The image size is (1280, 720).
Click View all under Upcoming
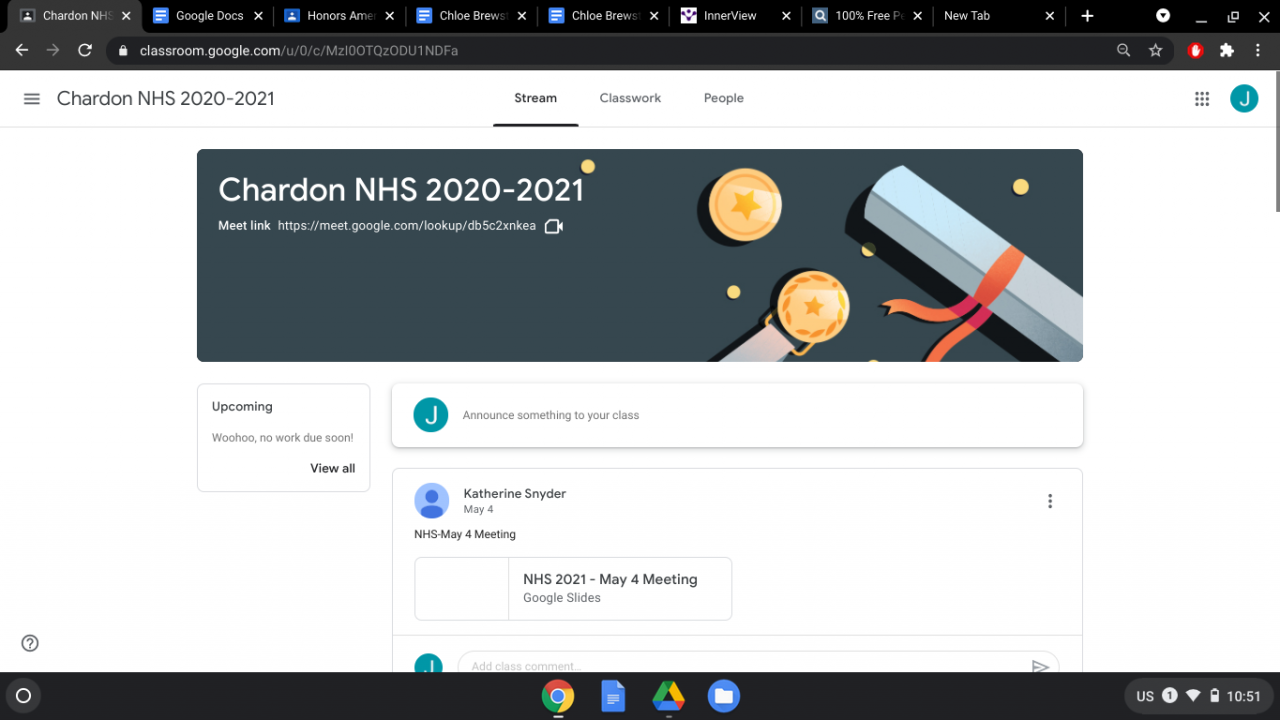333,468
